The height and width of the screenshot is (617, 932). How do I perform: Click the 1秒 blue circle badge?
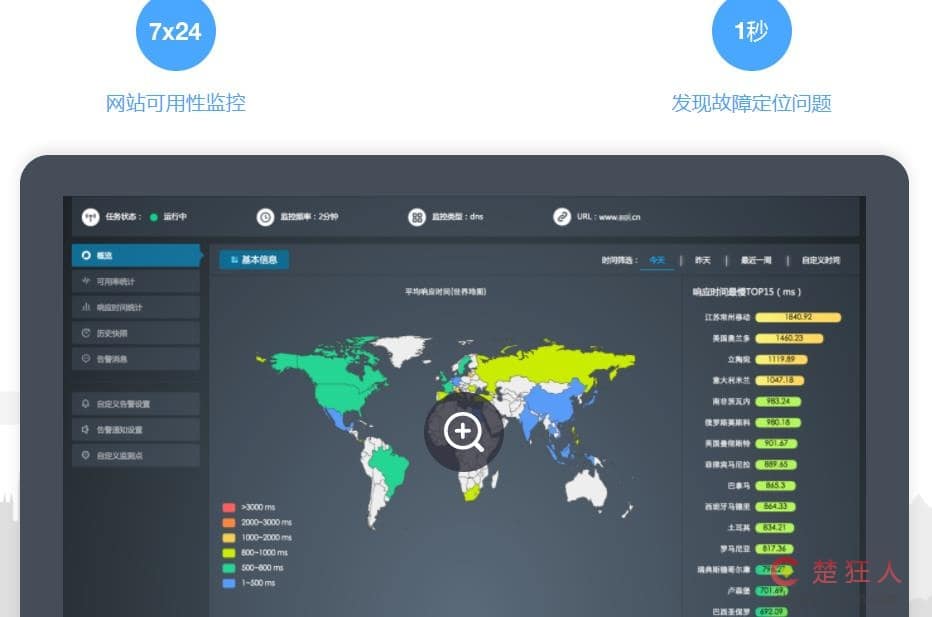[751, 32]
